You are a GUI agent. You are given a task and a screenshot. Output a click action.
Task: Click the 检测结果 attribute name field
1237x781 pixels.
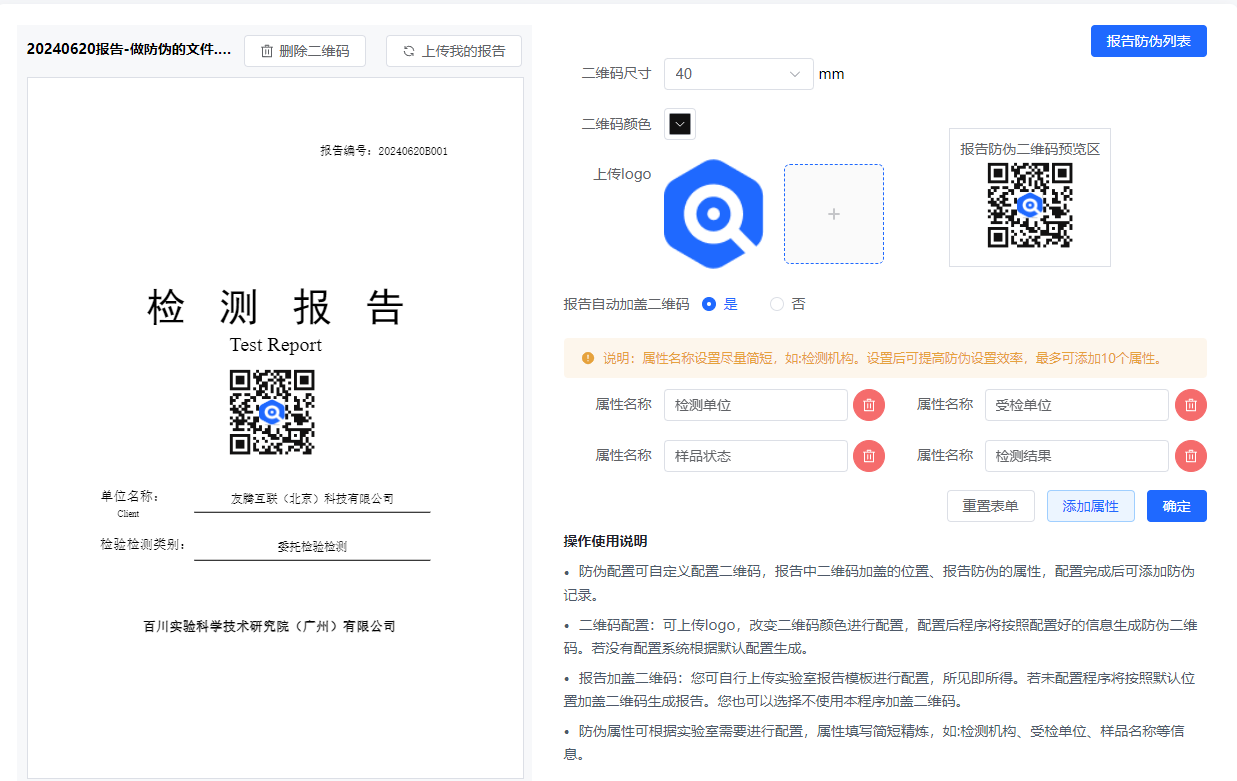(x=1077, y=456)
